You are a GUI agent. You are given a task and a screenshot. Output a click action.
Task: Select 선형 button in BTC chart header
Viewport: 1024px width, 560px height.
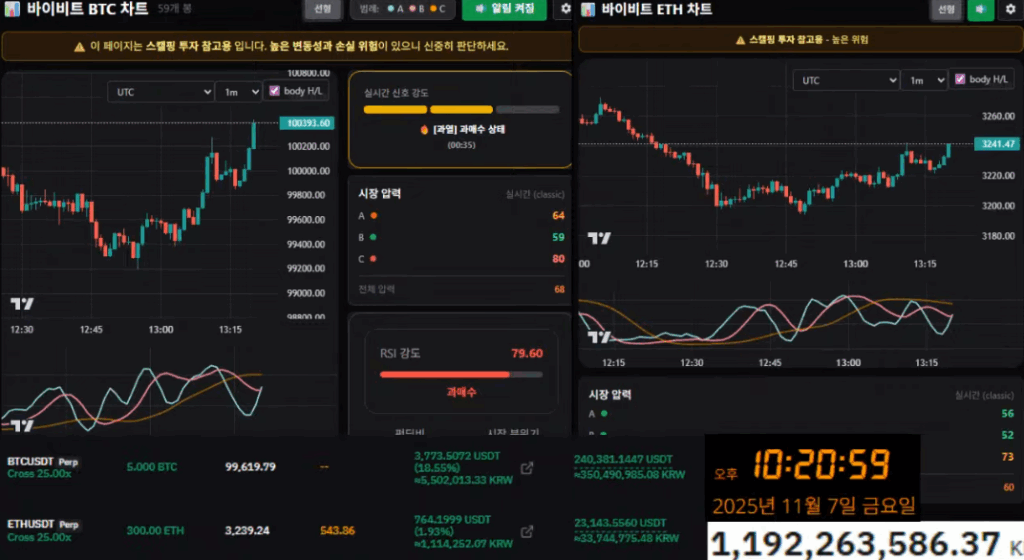(322, 9)
